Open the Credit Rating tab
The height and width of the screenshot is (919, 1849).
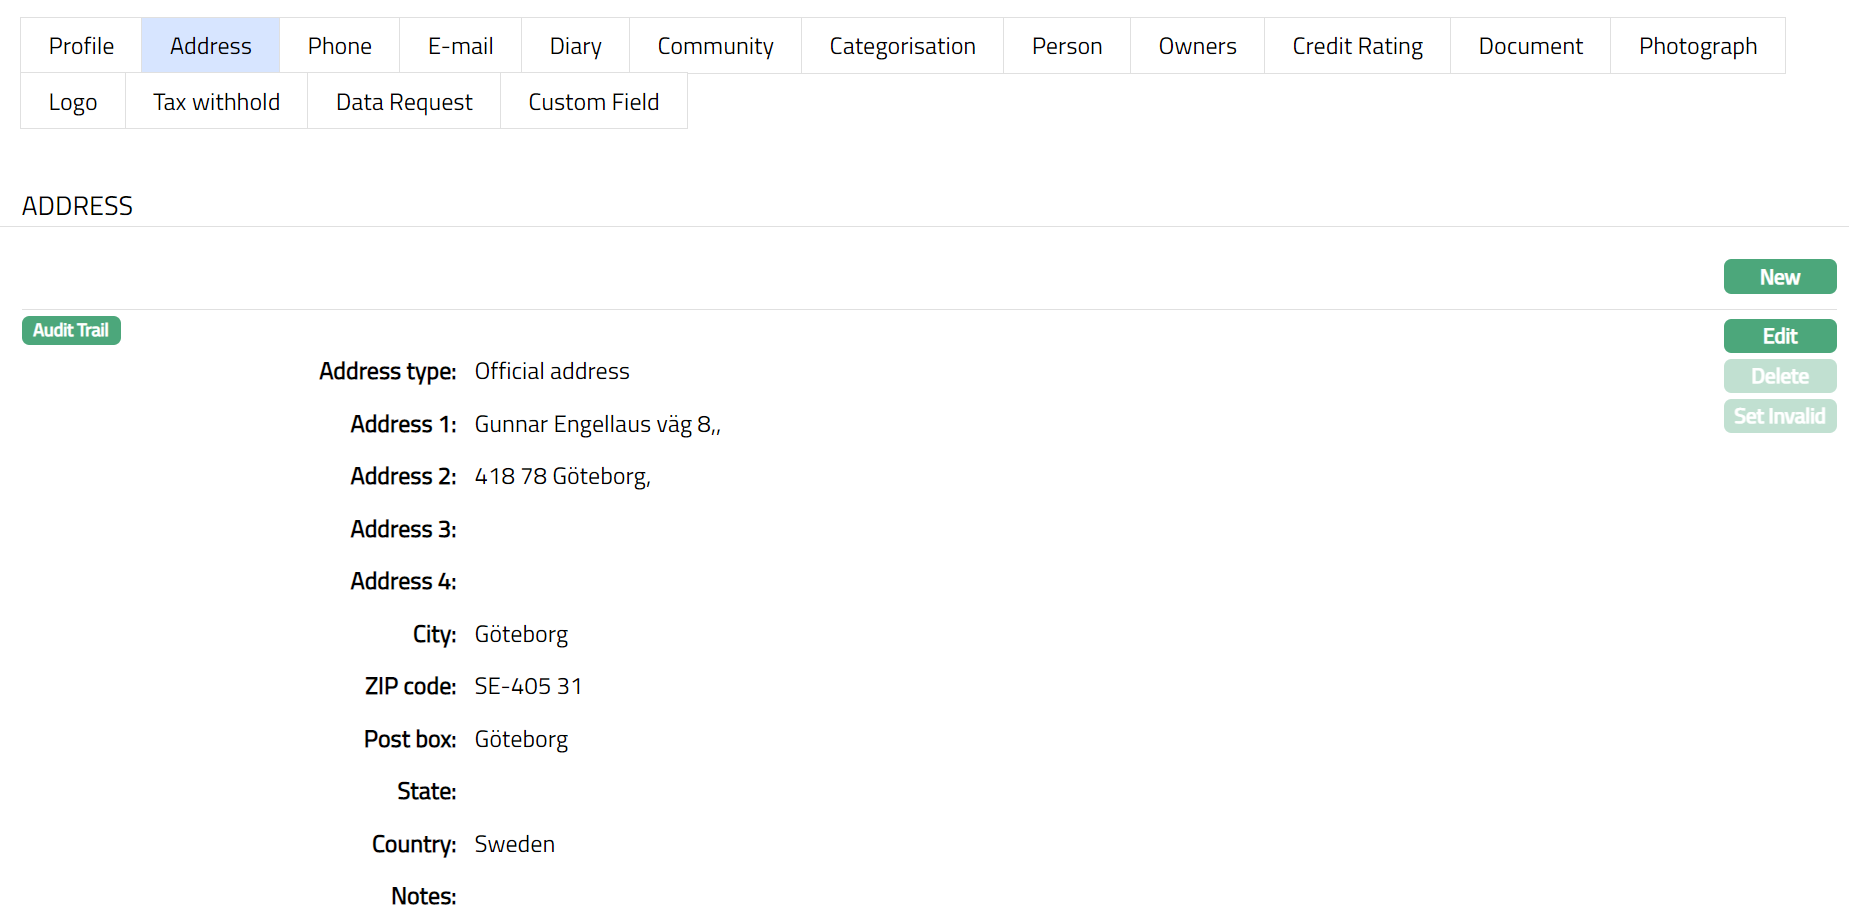tap(1357, 46)
